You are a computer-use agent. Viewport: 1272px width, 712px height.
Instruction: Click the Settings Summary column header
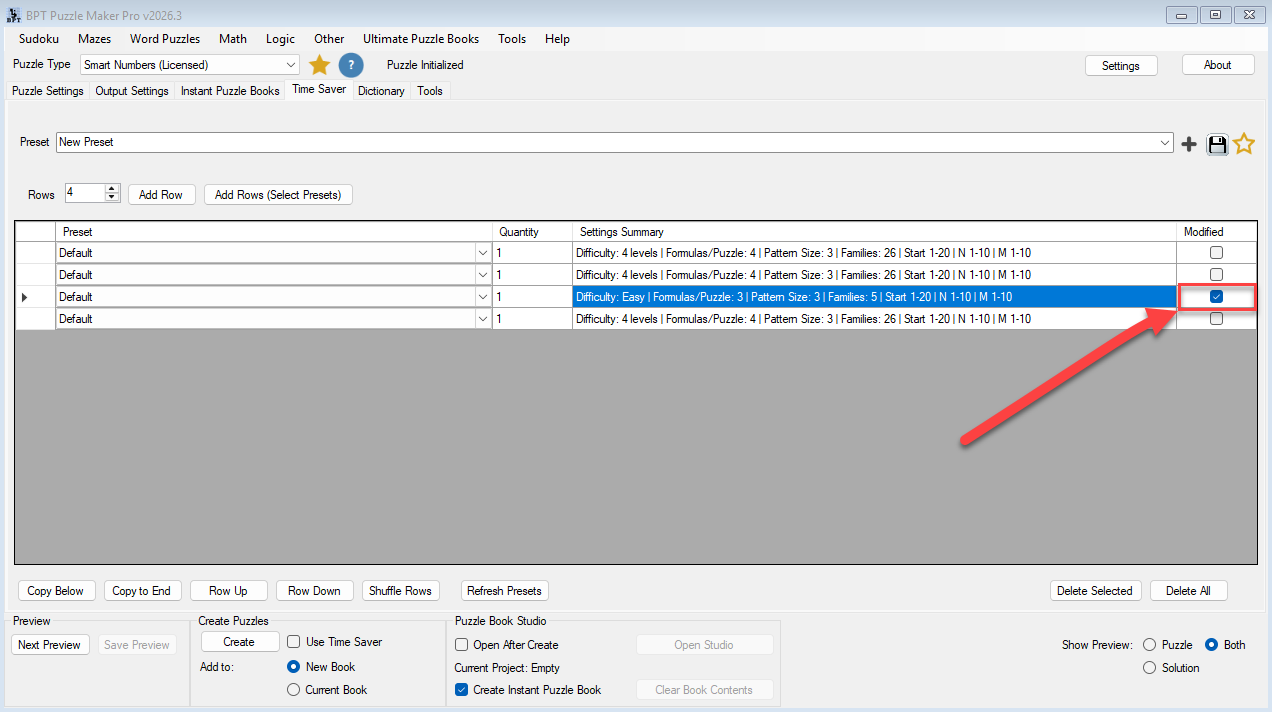tap(874, 232)
